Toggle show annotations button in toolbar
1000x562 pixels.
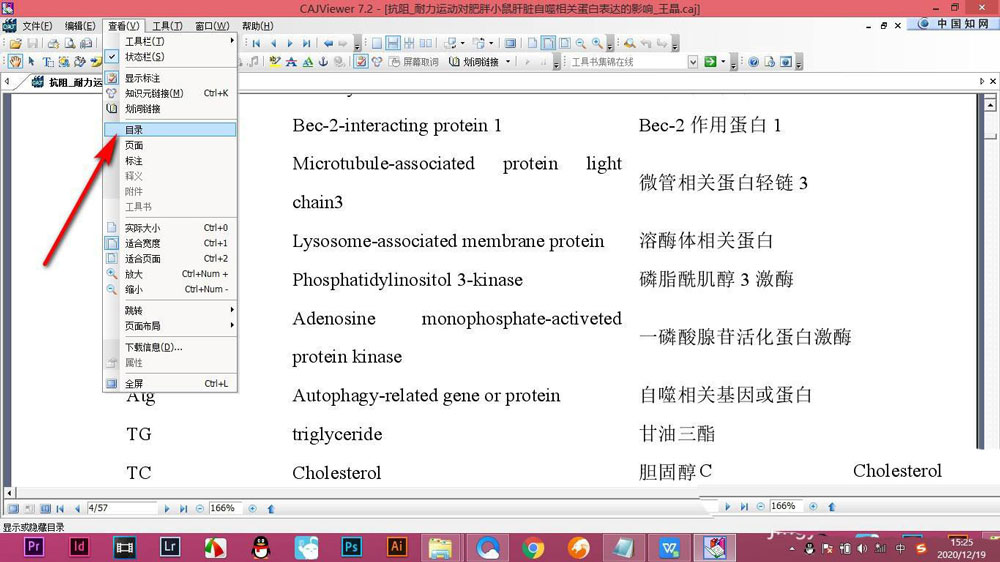click(361, 62)
